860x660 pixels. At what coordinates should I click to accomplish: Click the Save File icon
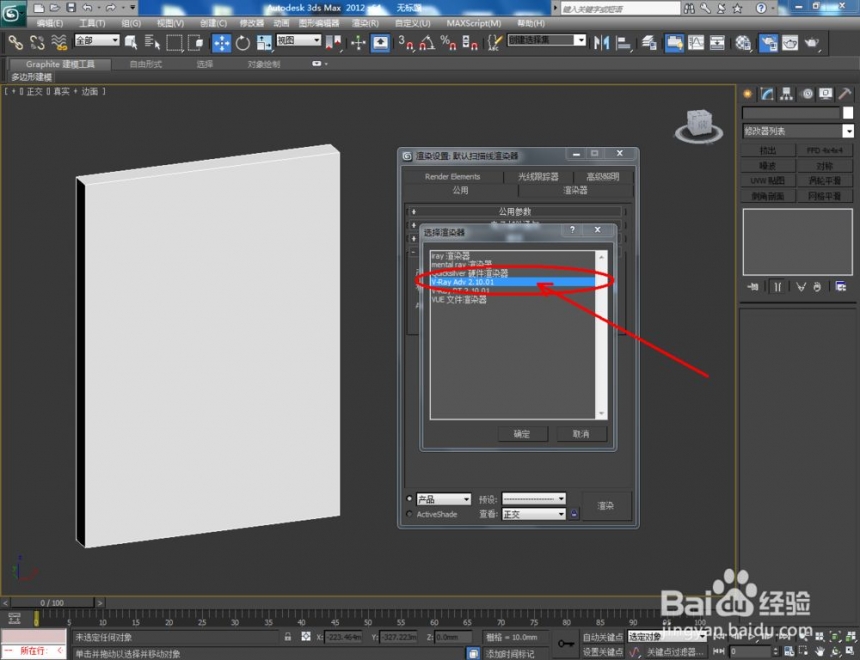click(71, 8)
